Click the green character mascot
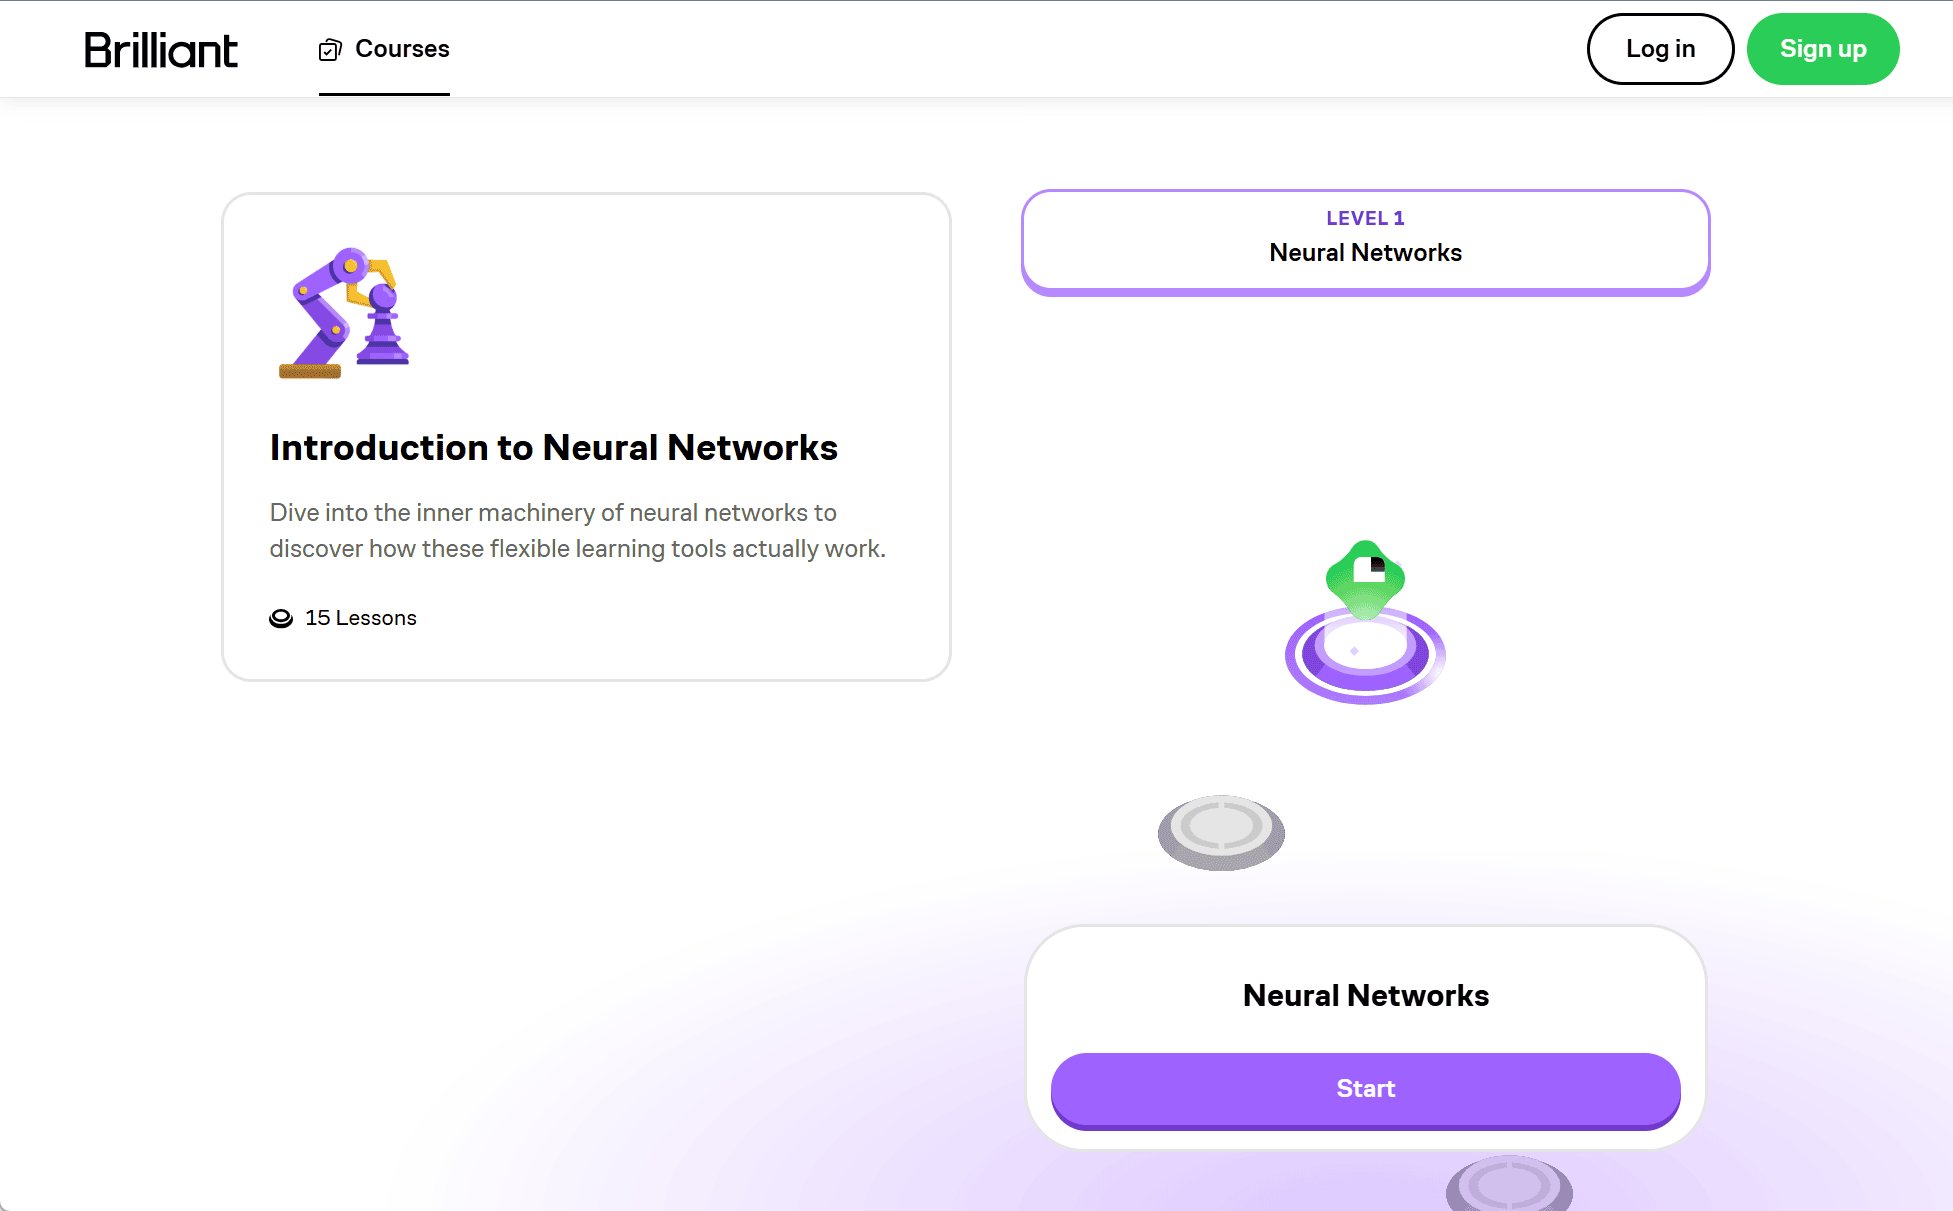1953x1211 pixels. (1365, 578)
